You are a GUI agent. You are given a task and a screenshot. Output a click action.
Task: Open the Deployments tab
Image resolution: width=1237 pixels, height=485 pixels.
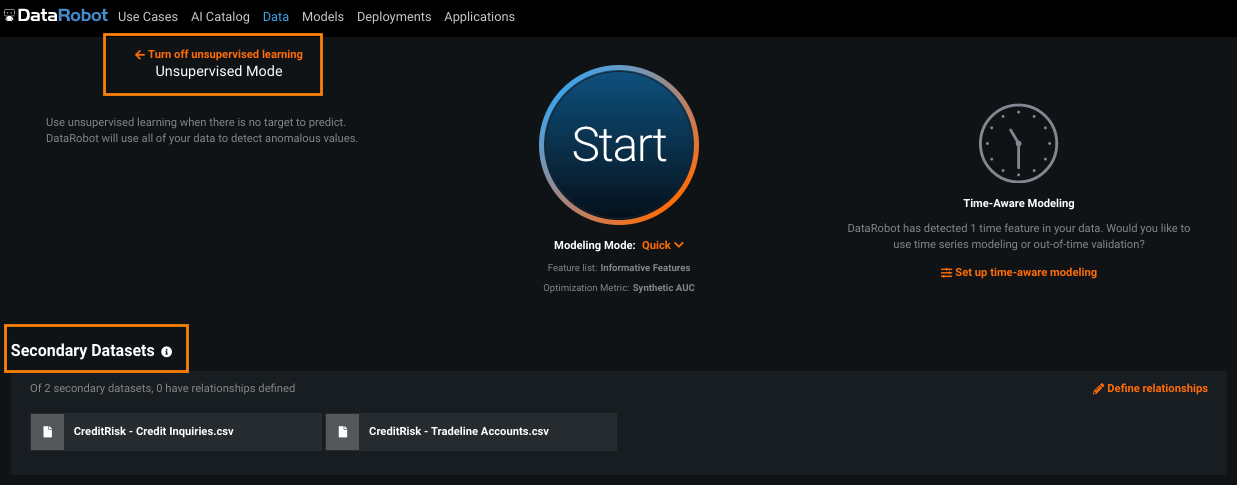pos(394,17)
